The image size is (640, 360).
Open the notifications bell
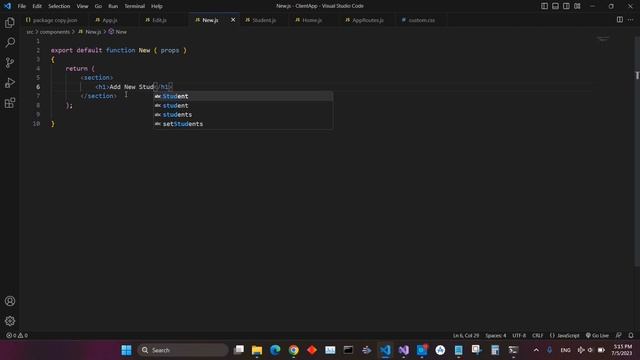(x=631, y=336)
